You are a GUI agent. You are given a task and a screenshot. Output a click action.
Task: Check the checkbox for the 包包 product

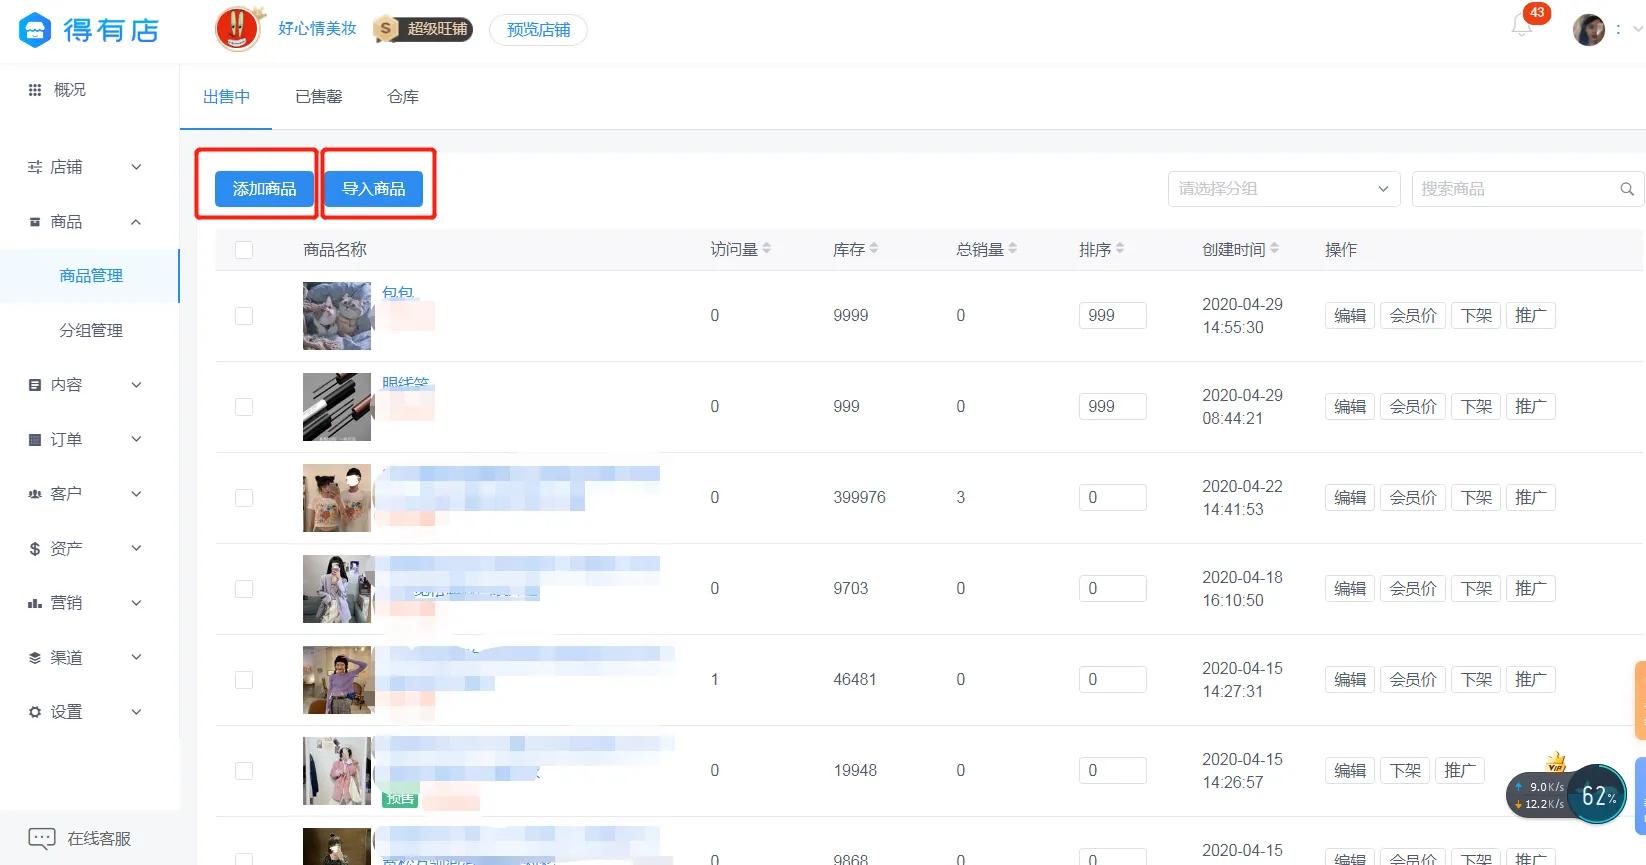(x=244, y=316)
